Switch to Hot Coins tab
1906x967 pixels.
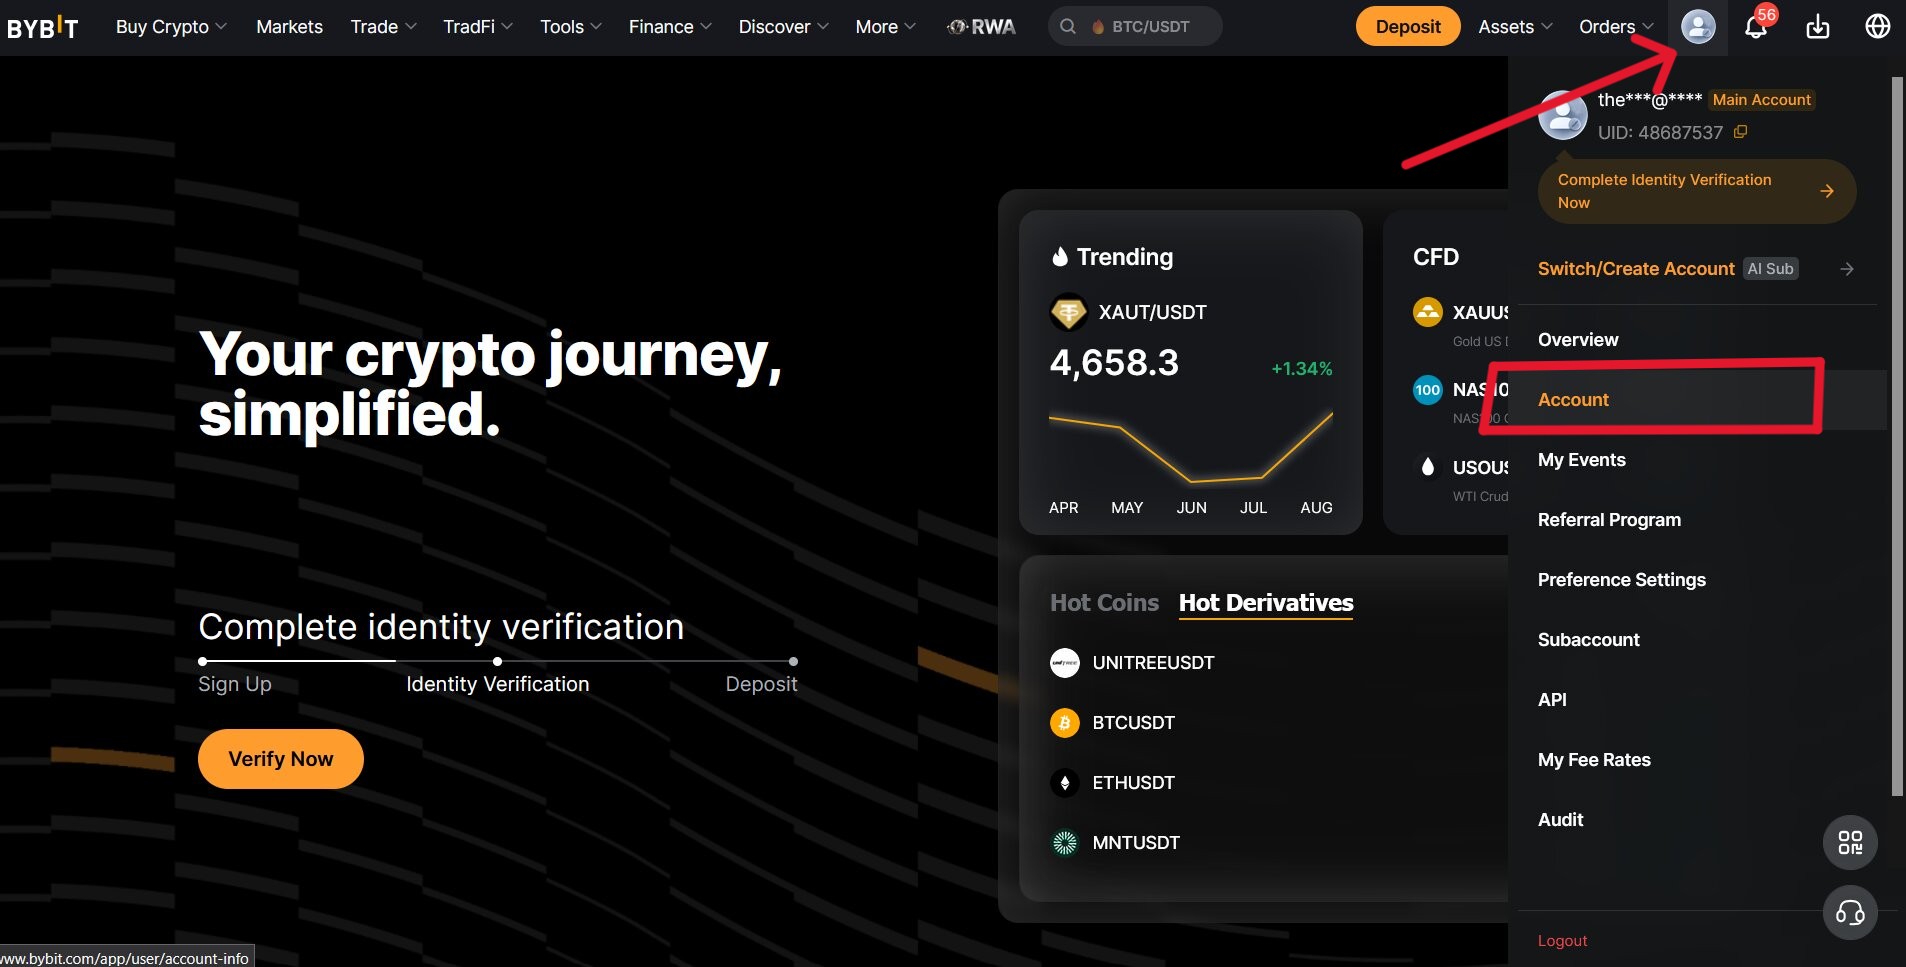tap(1104, 603)
